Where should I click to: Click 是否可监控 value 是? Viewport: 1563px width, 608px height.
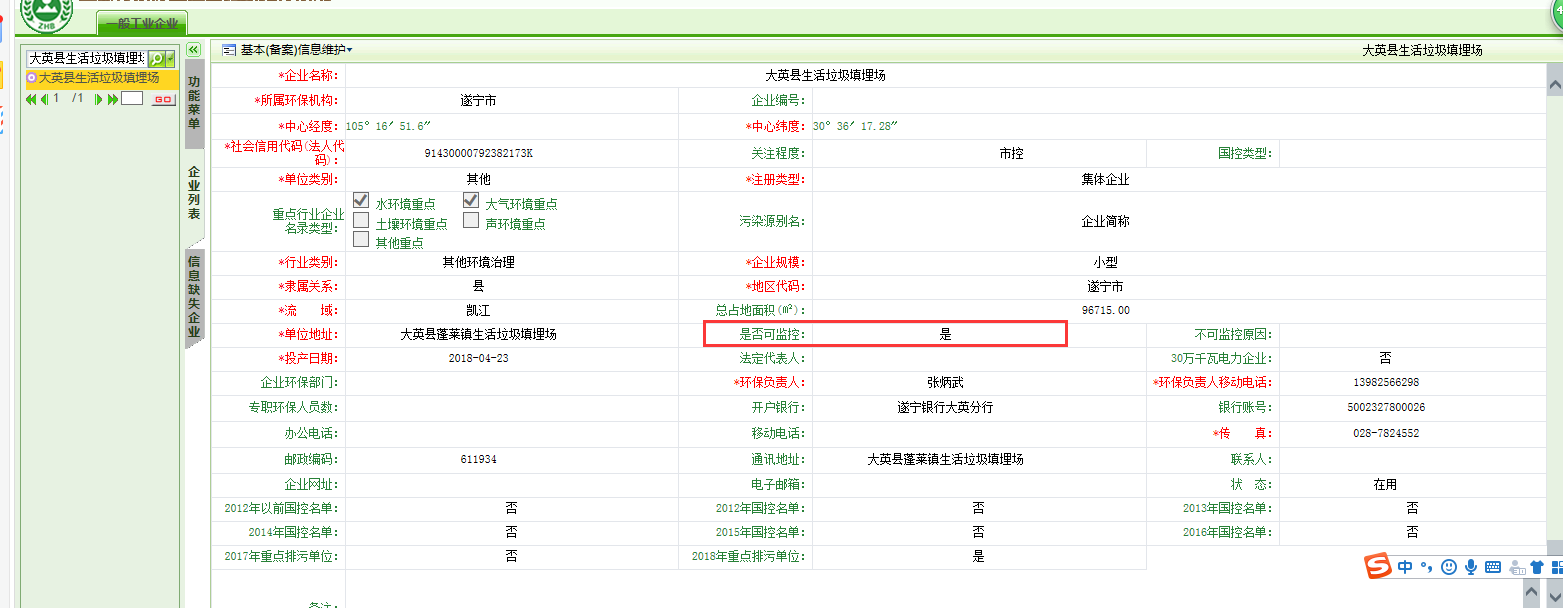(945, 335)
